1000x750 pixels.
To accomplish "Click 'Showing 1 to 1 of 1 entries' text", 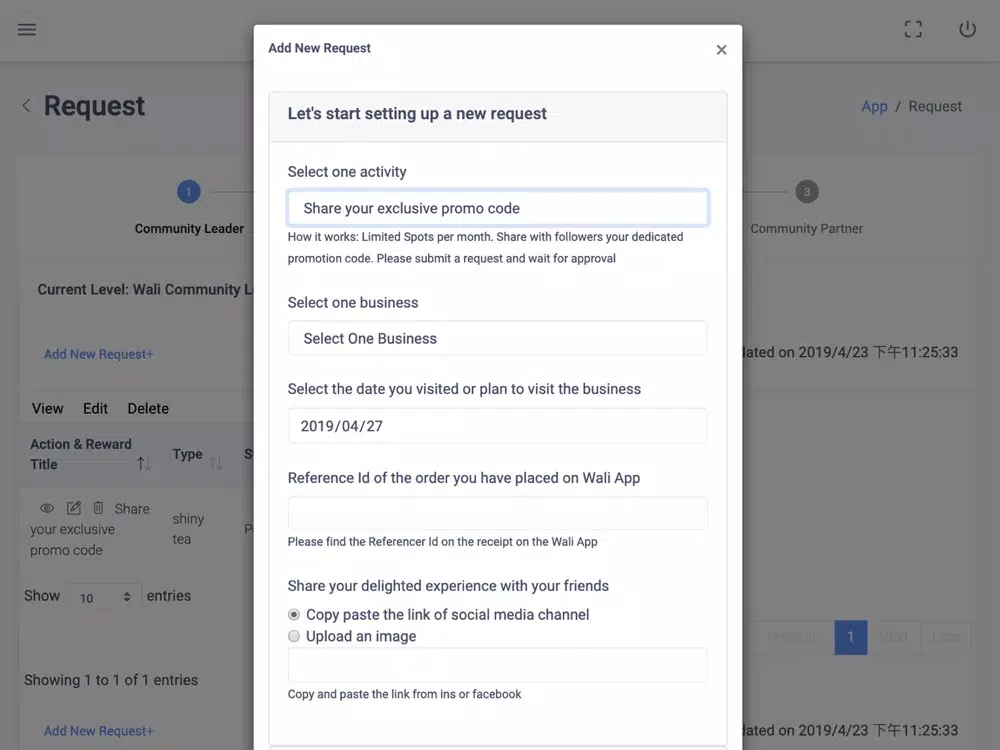I will point(111,680).
